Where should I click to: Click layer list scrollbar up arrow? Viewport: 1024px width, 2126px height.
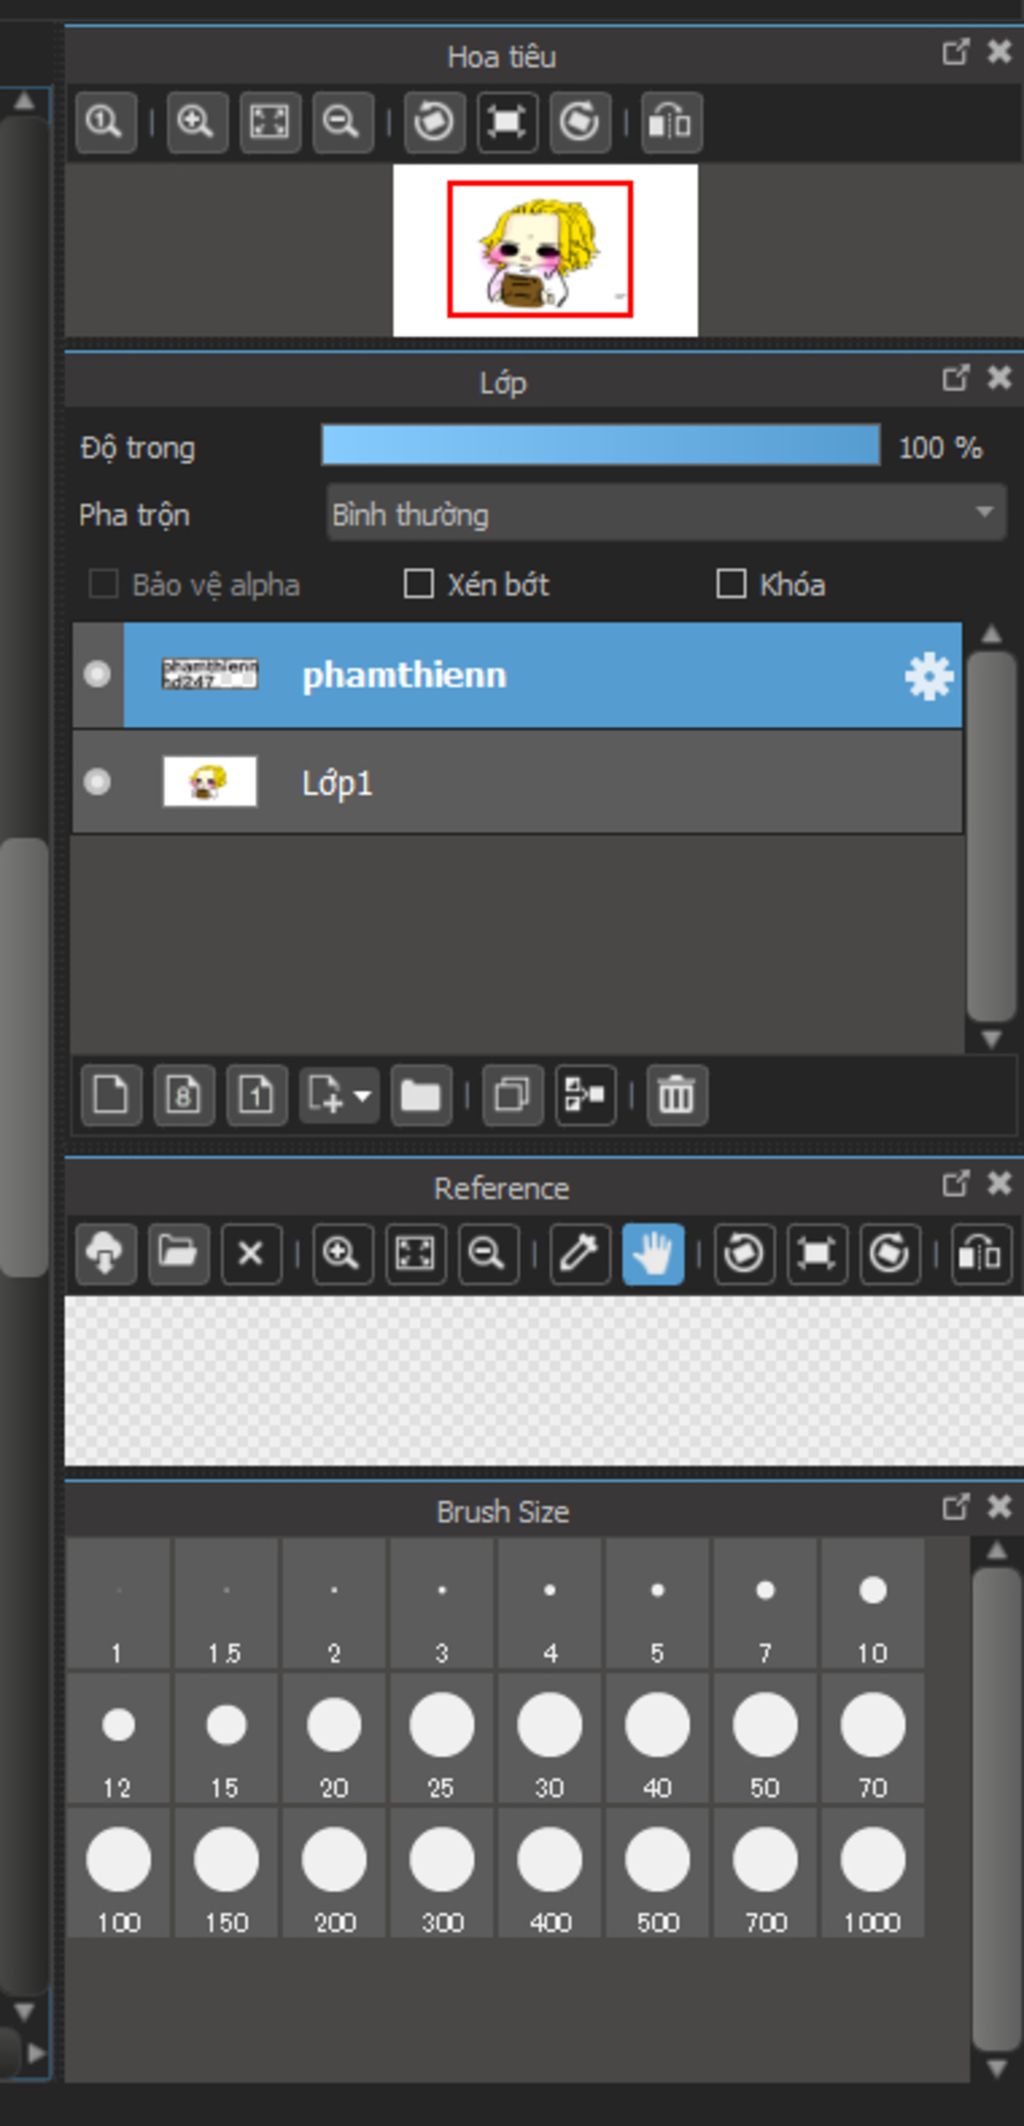point(991,634)
